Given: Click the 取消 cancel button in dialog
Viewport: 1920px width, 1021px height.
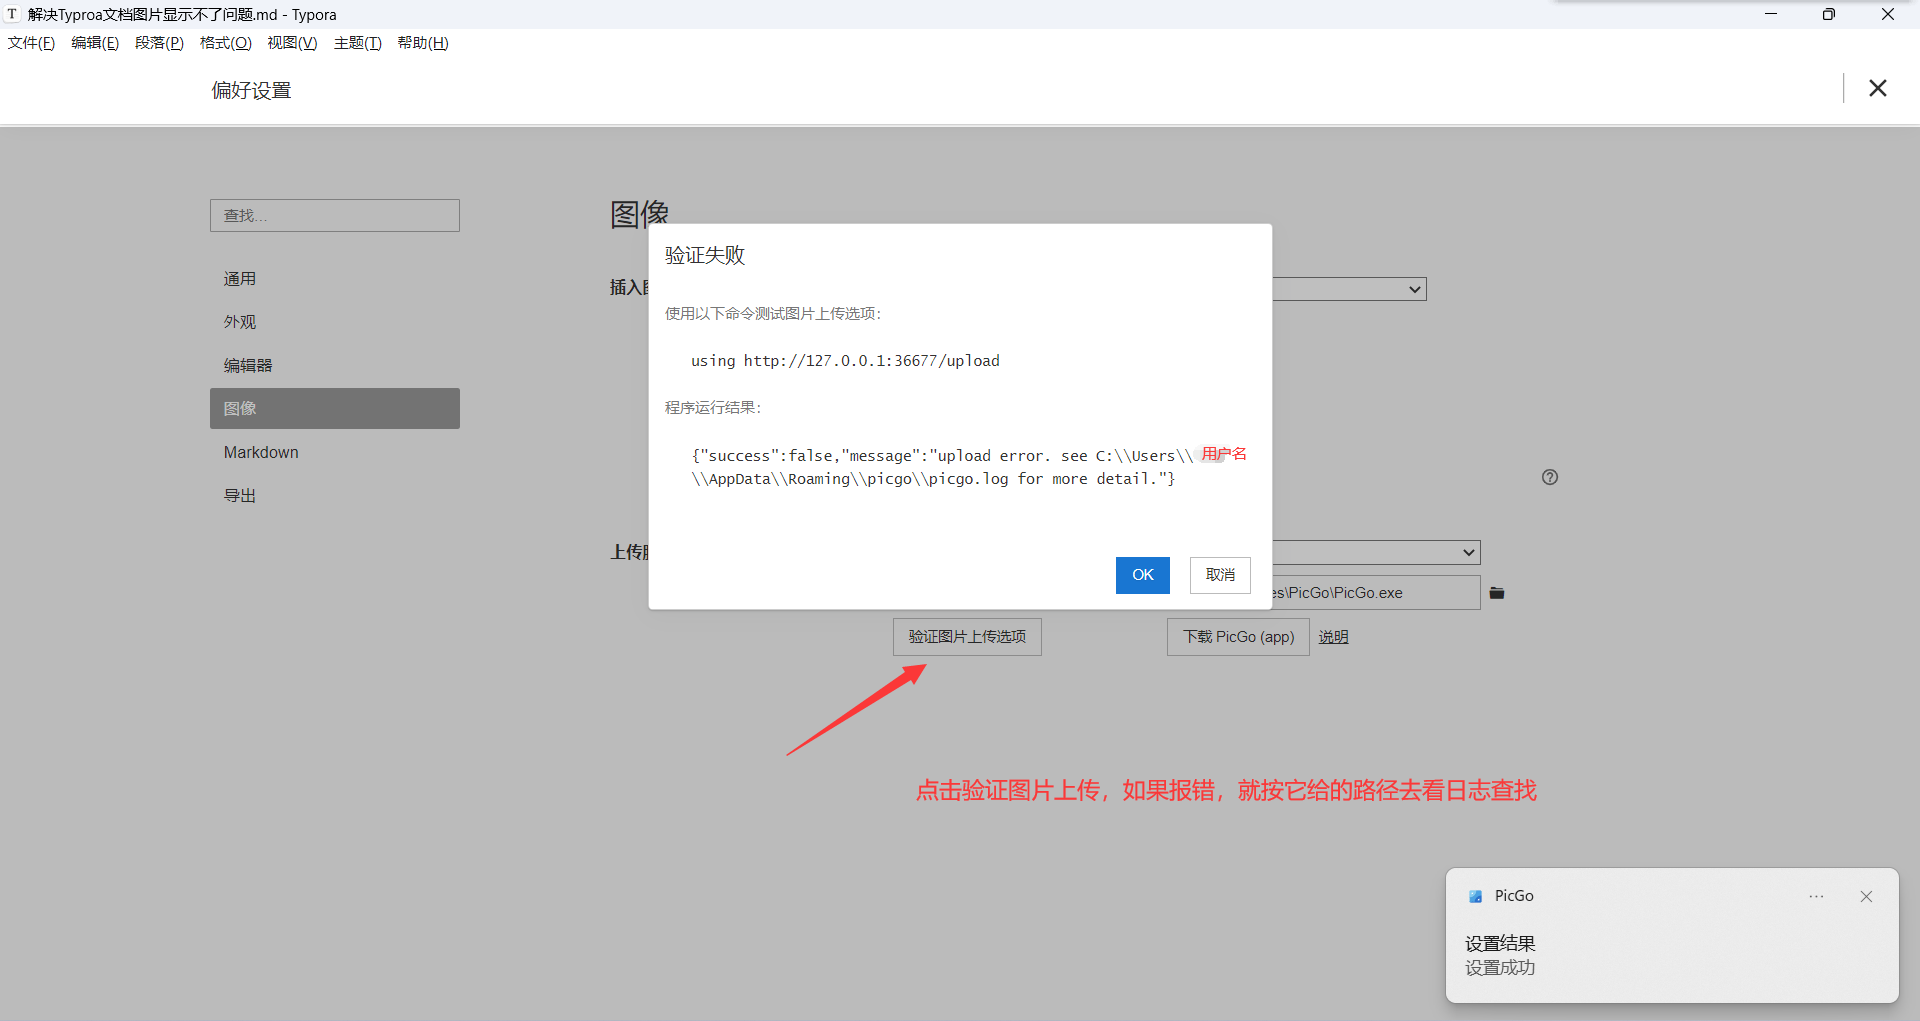Looking at the screenshot, I should coord(1220,575).
